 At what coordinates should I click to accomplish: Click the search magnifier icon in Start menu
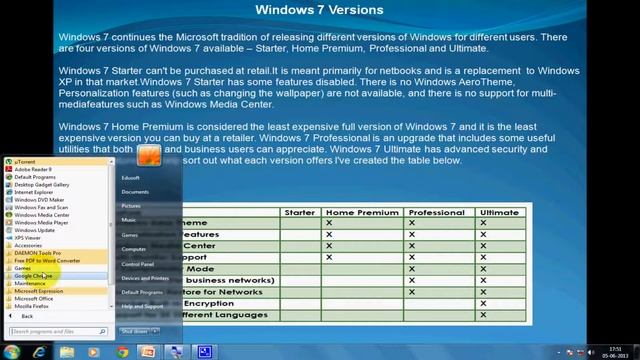tap(102, 331)
